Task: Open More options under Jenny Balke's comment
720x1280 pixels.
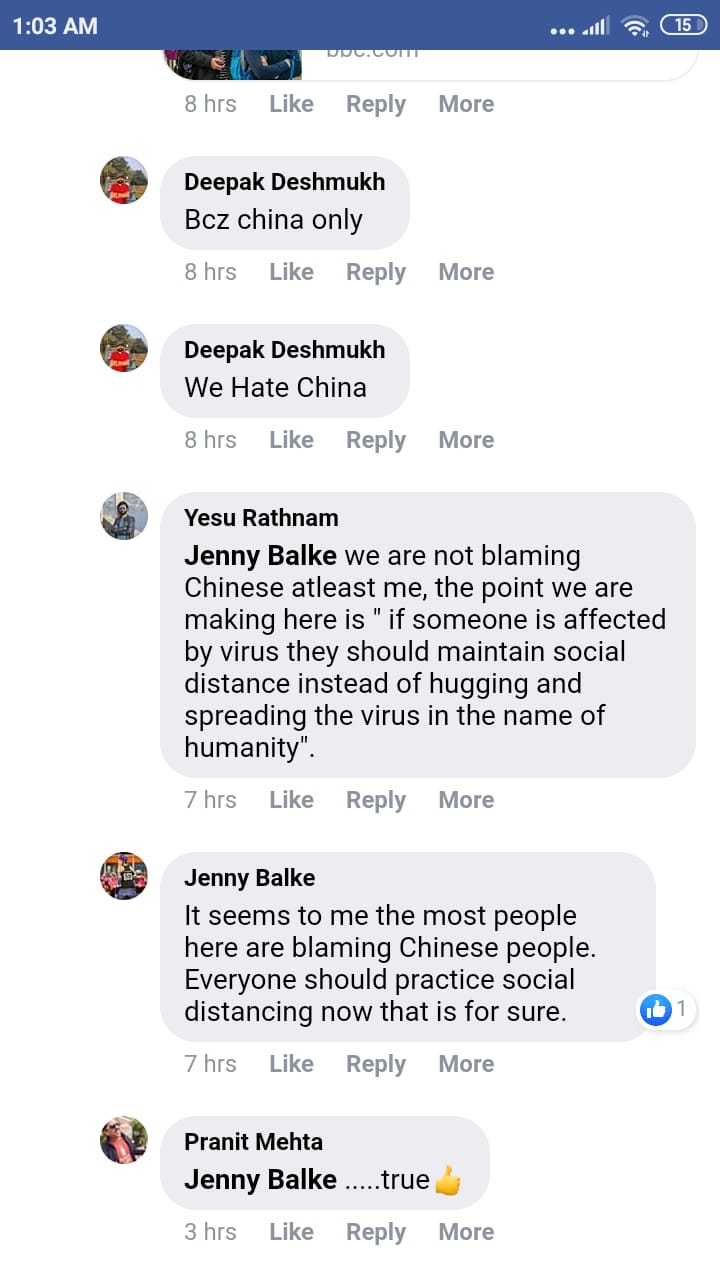Action: click(x=466, y=1064)
